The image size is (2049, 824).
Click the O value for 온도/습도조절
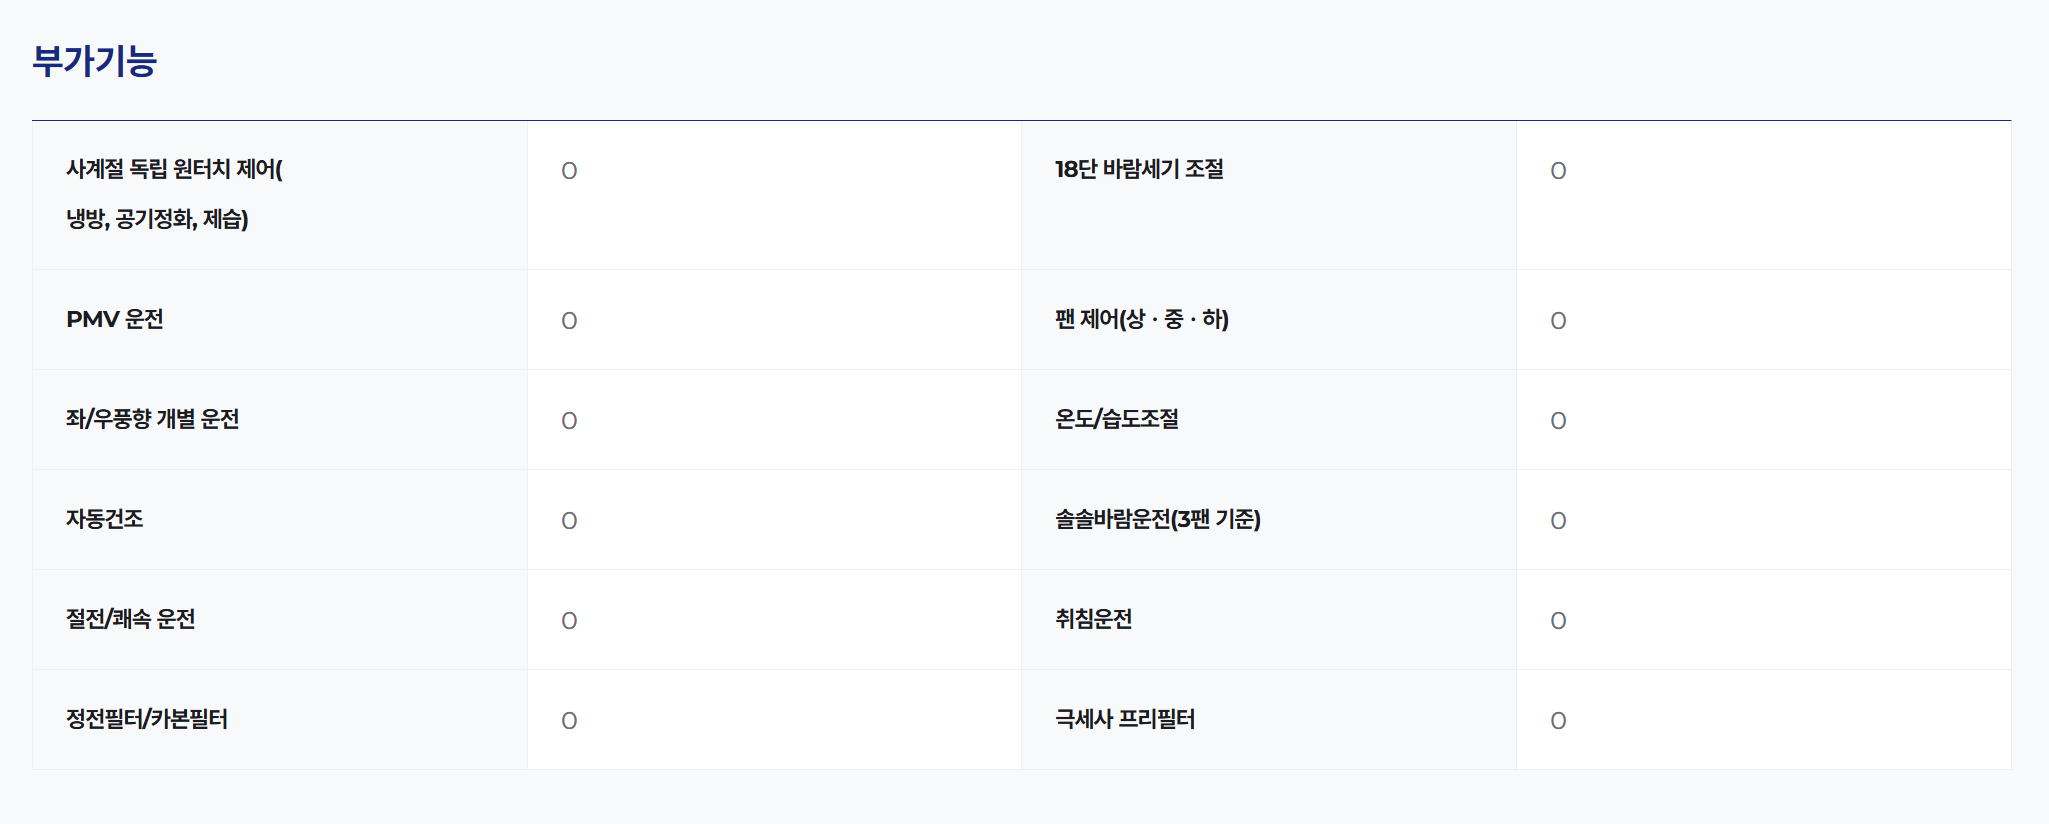1558,421
